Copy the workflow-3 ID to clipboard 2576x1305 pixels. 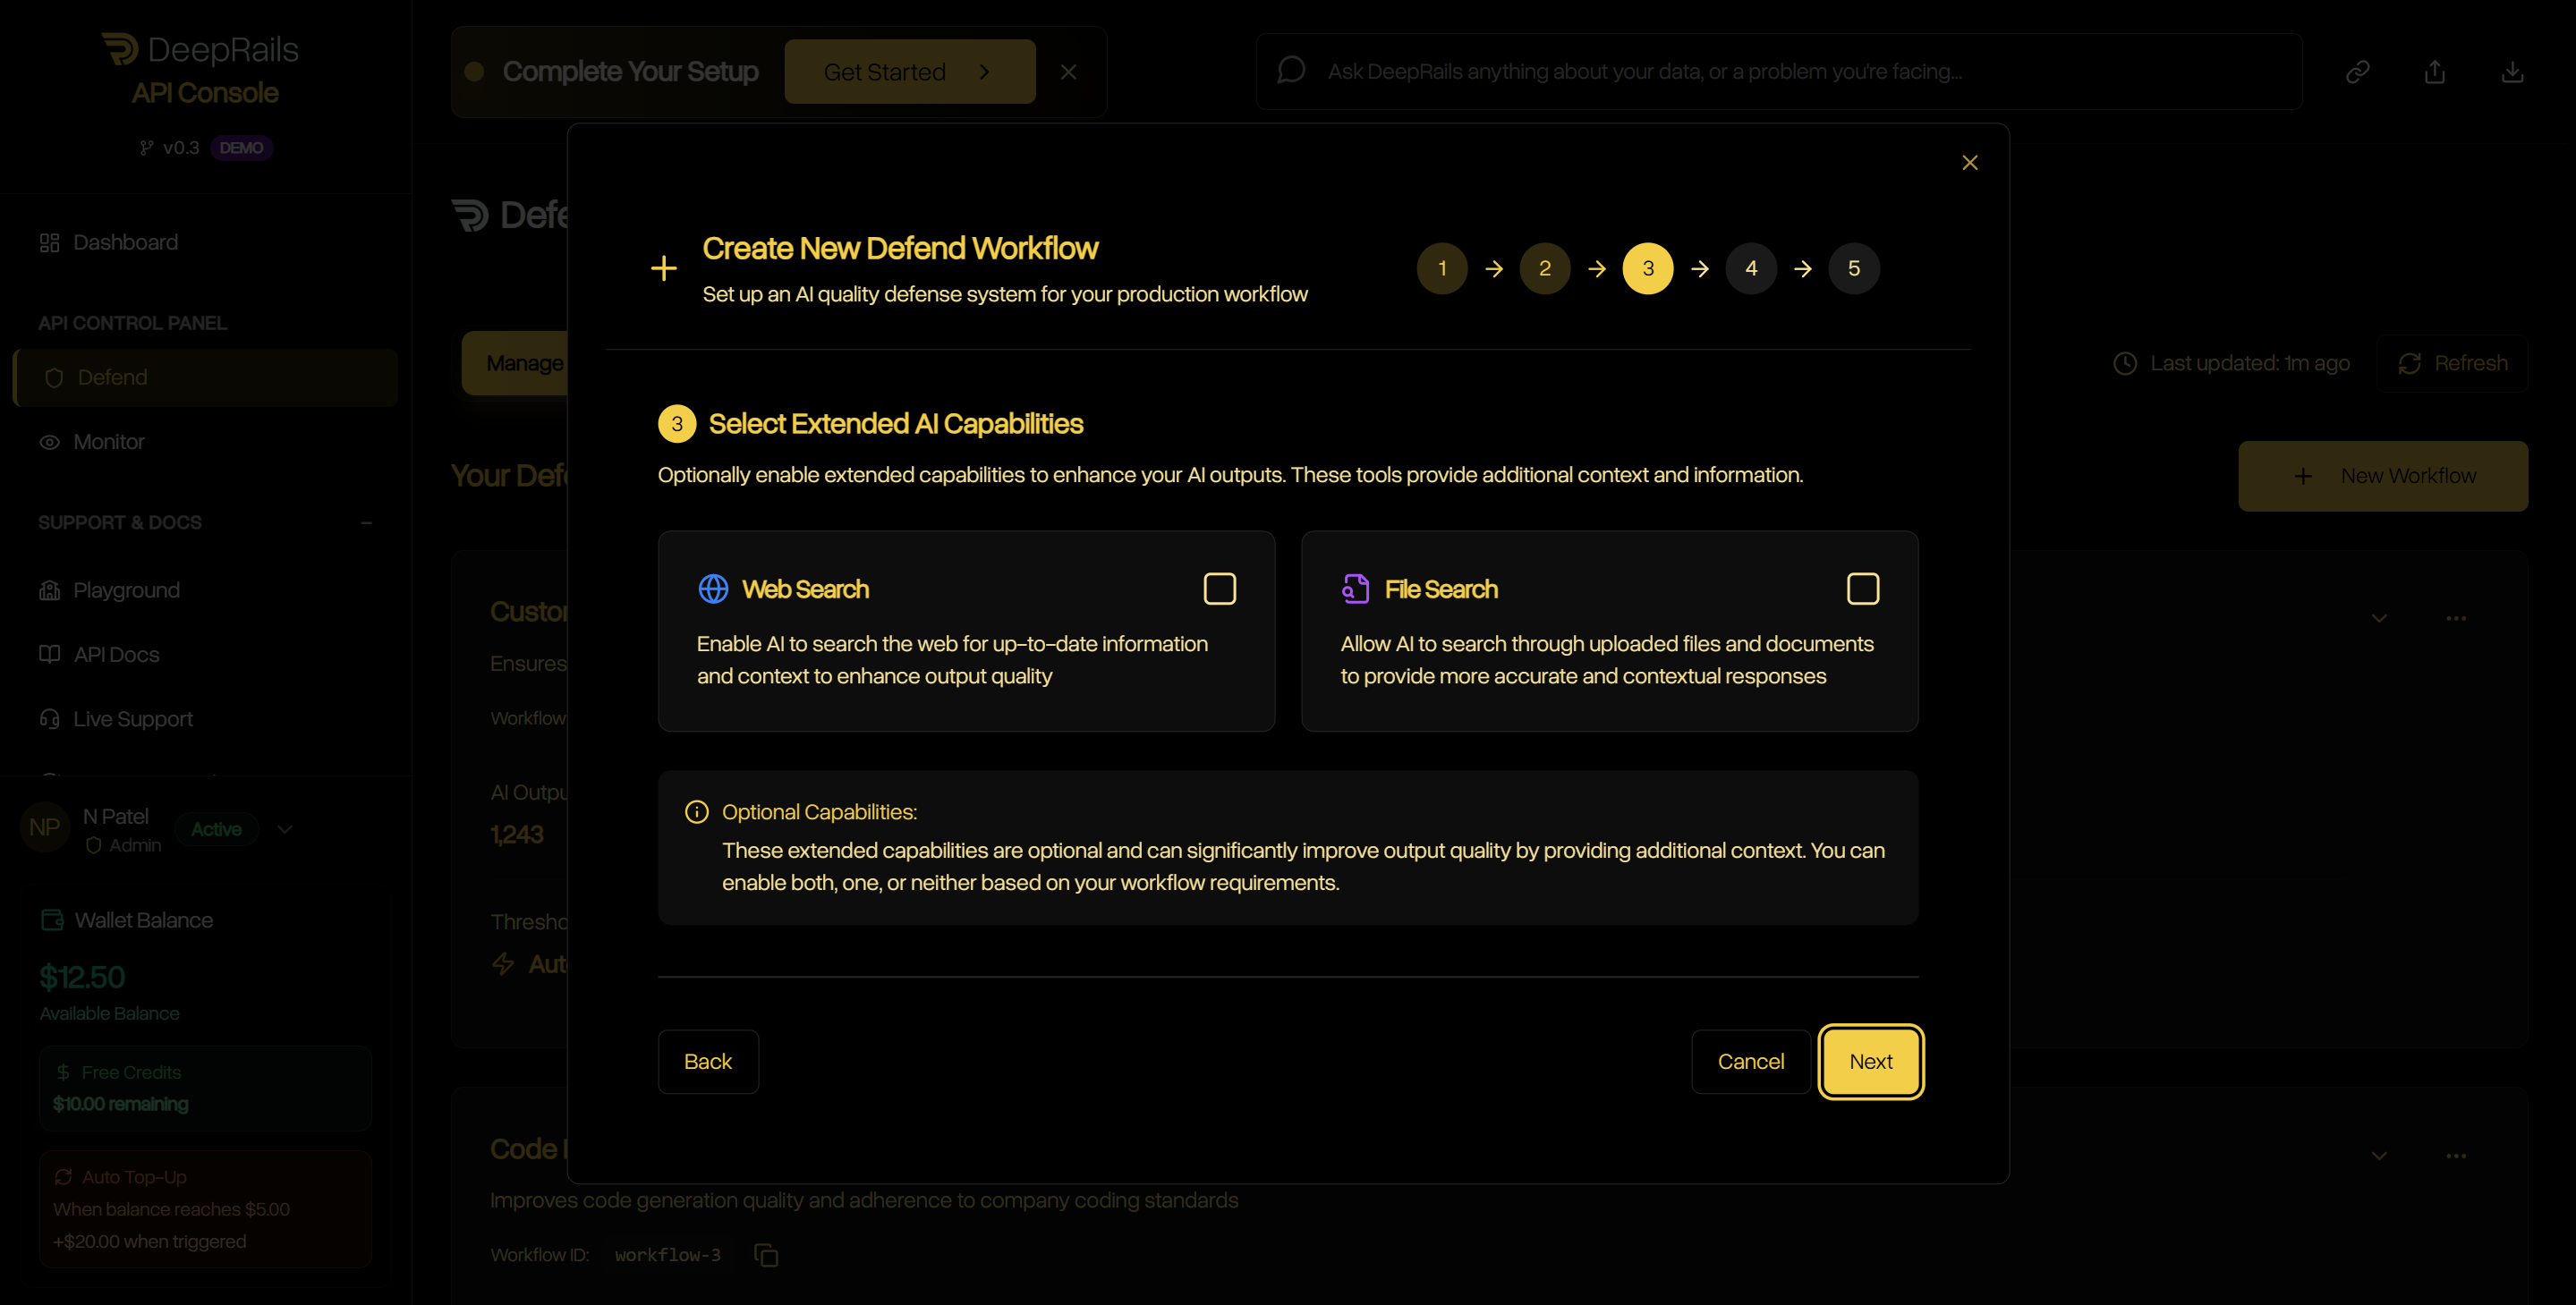766,1255
